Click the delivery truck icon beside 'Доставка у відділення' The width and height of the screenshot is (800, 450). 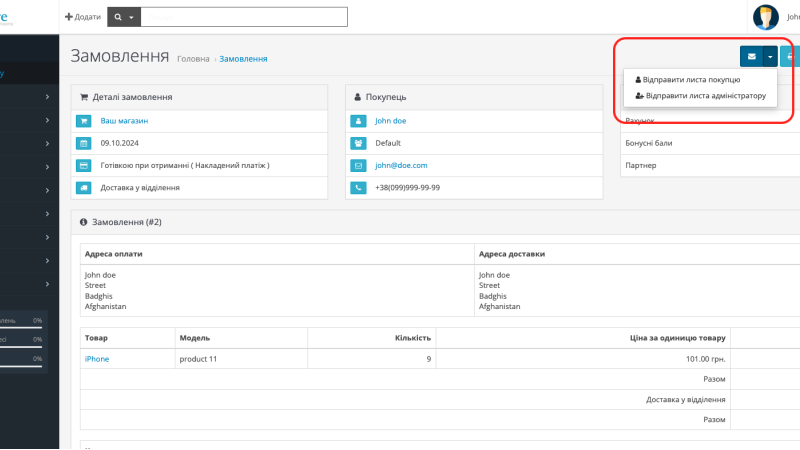(x=84, y=188)
